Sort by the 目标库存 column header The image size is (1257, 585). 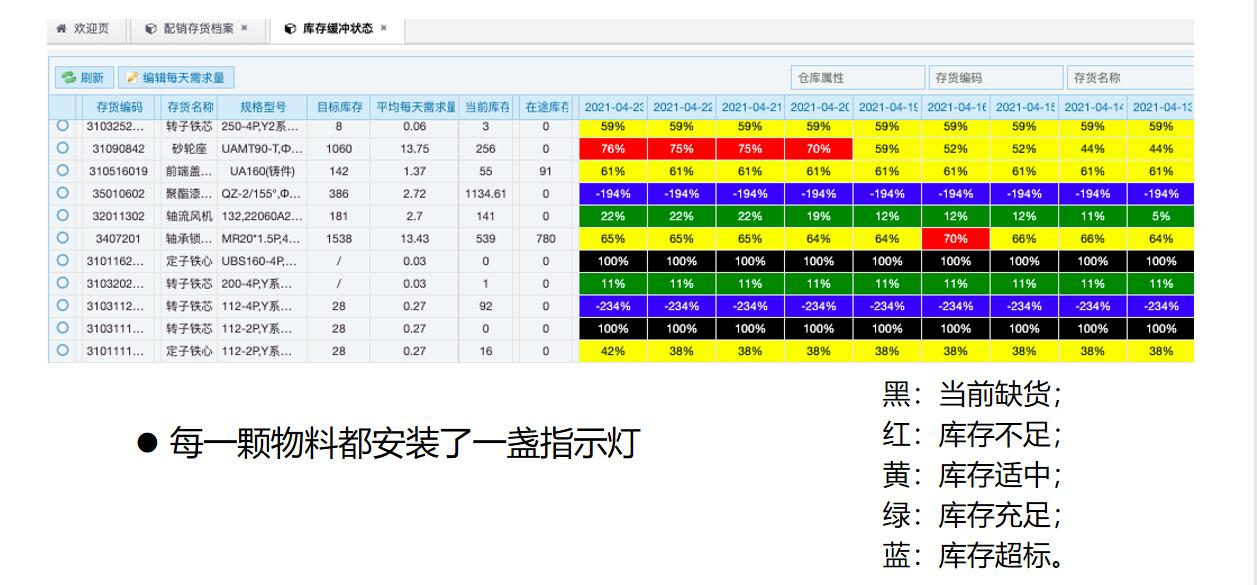click(339, 106)
